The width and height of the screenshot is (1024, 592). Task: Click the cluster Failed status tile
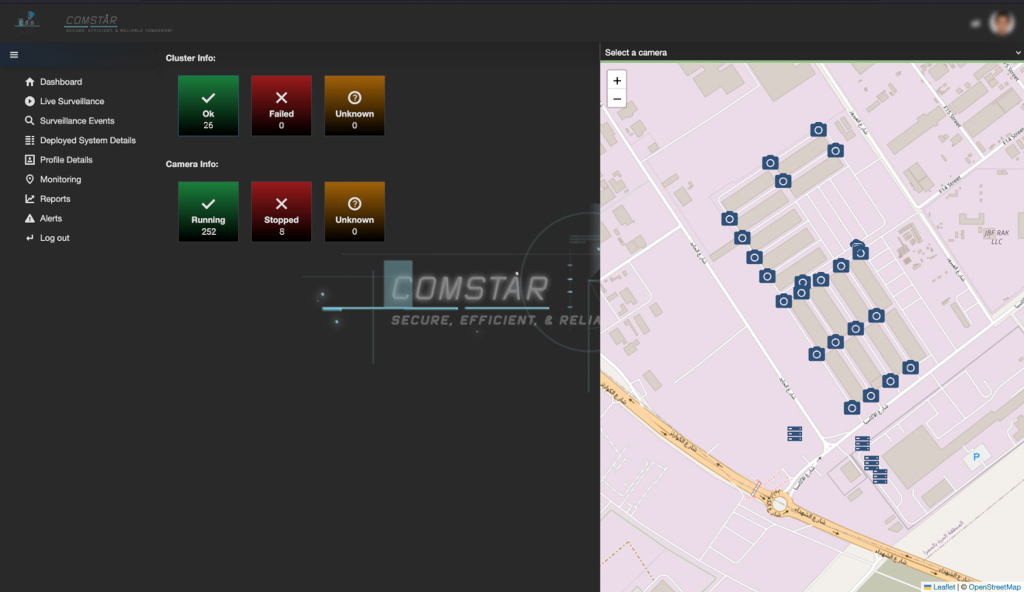(281, 105)
